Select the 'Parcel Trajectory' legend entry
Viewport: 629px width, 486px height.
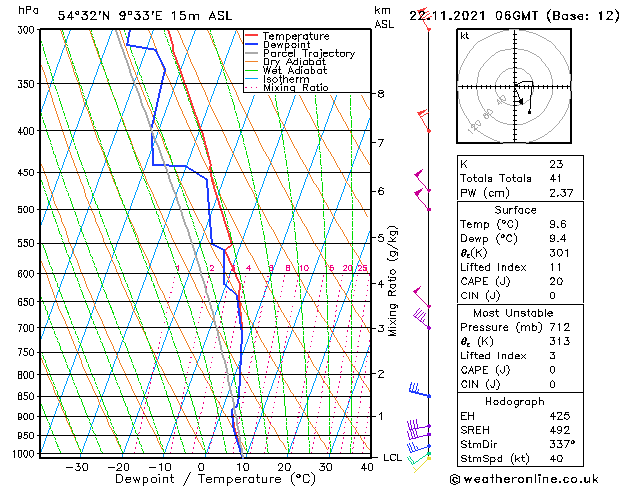tap(309, 53)
